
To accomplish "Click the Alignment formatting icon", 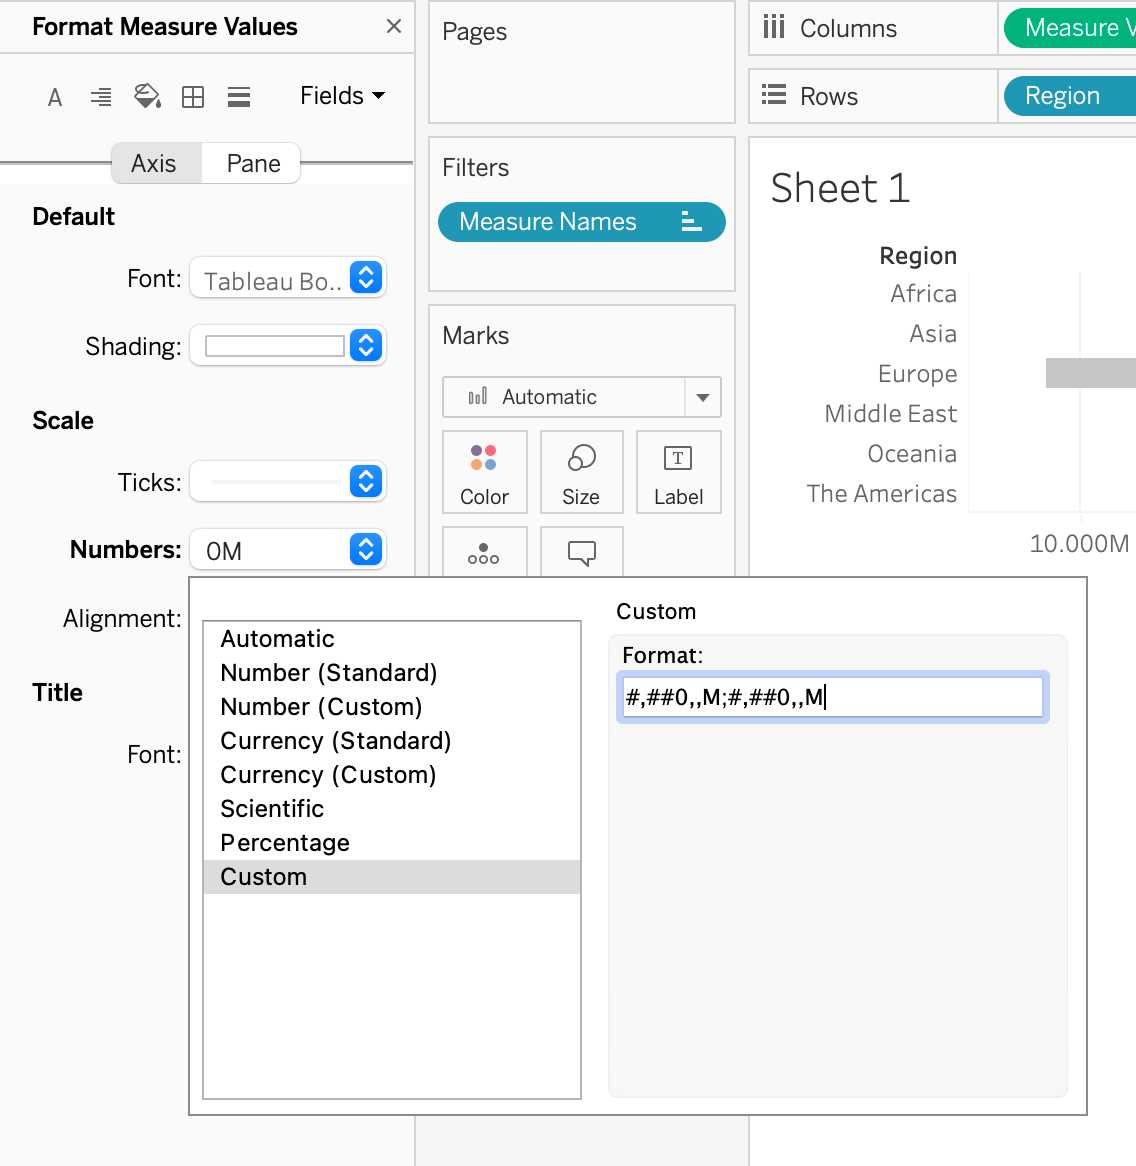I will pos(101,97).
